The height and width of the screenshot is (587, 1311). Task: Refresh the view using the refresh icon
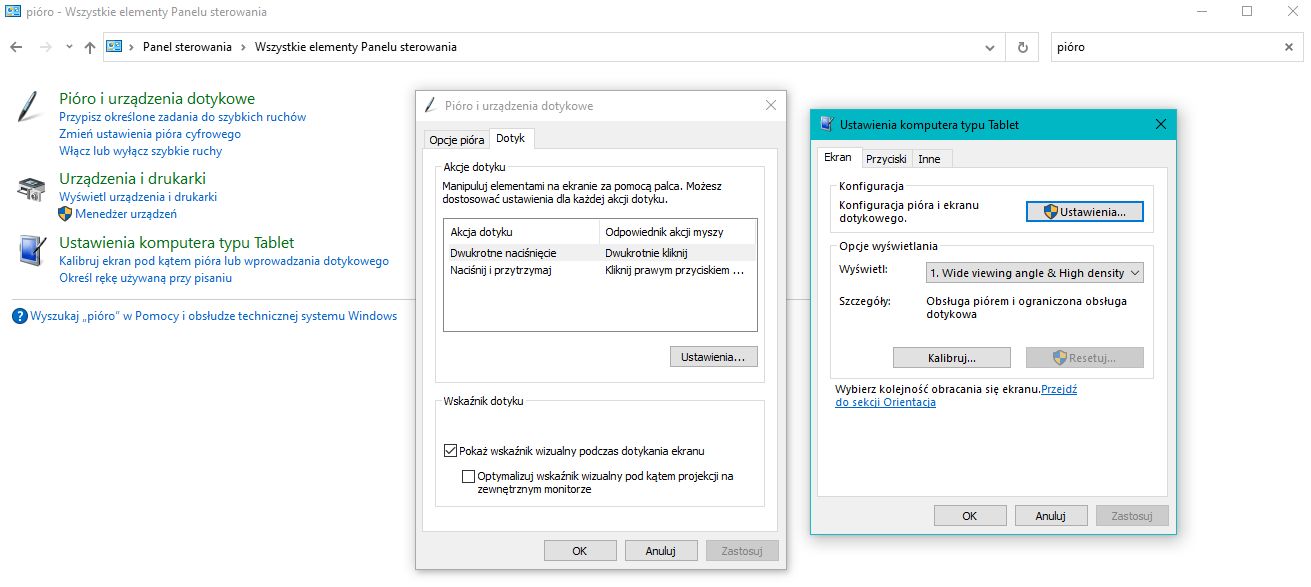point(1022,46)
